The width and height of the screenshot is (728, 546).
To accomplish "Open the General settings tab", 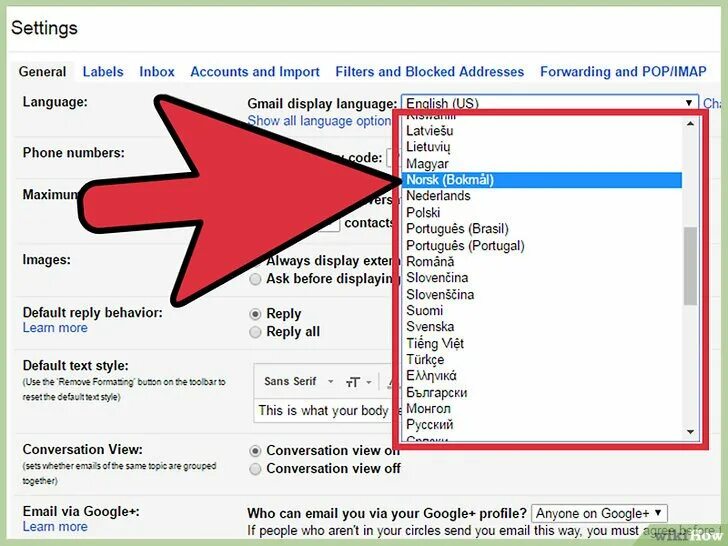I will click(42, 72).
